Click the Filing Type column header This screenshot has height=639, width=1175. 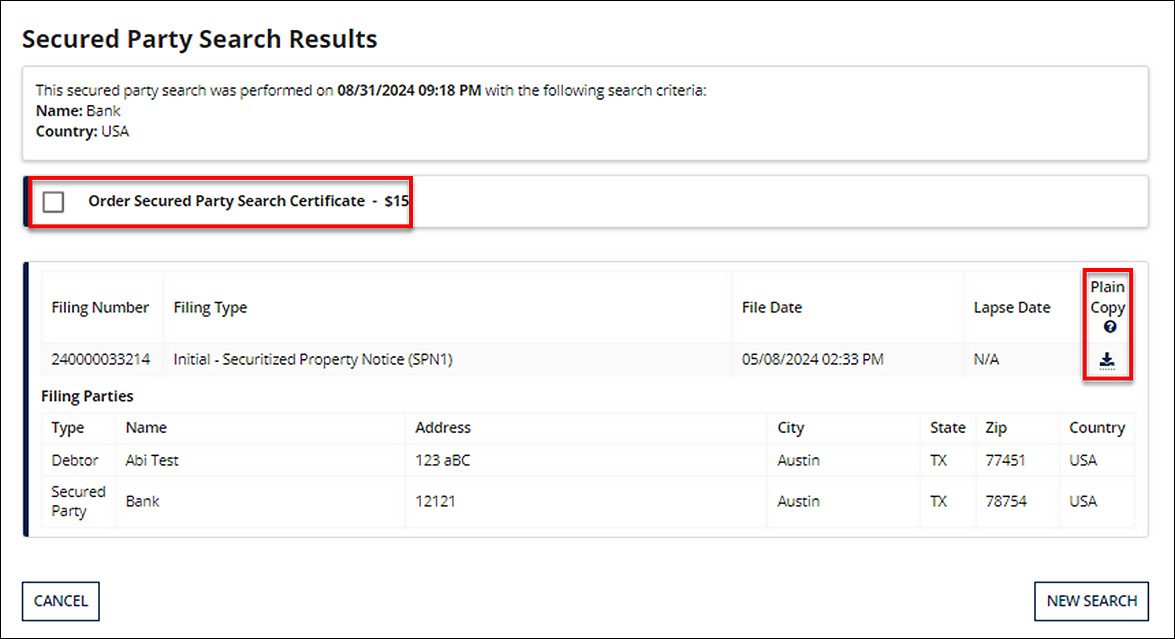coord(210,307)
